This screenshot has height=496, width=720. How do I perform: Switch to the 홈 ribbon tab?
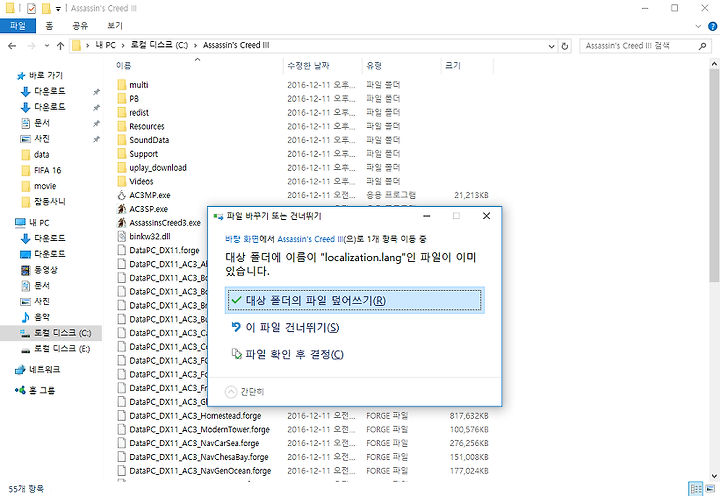click(x=49, y=26)
